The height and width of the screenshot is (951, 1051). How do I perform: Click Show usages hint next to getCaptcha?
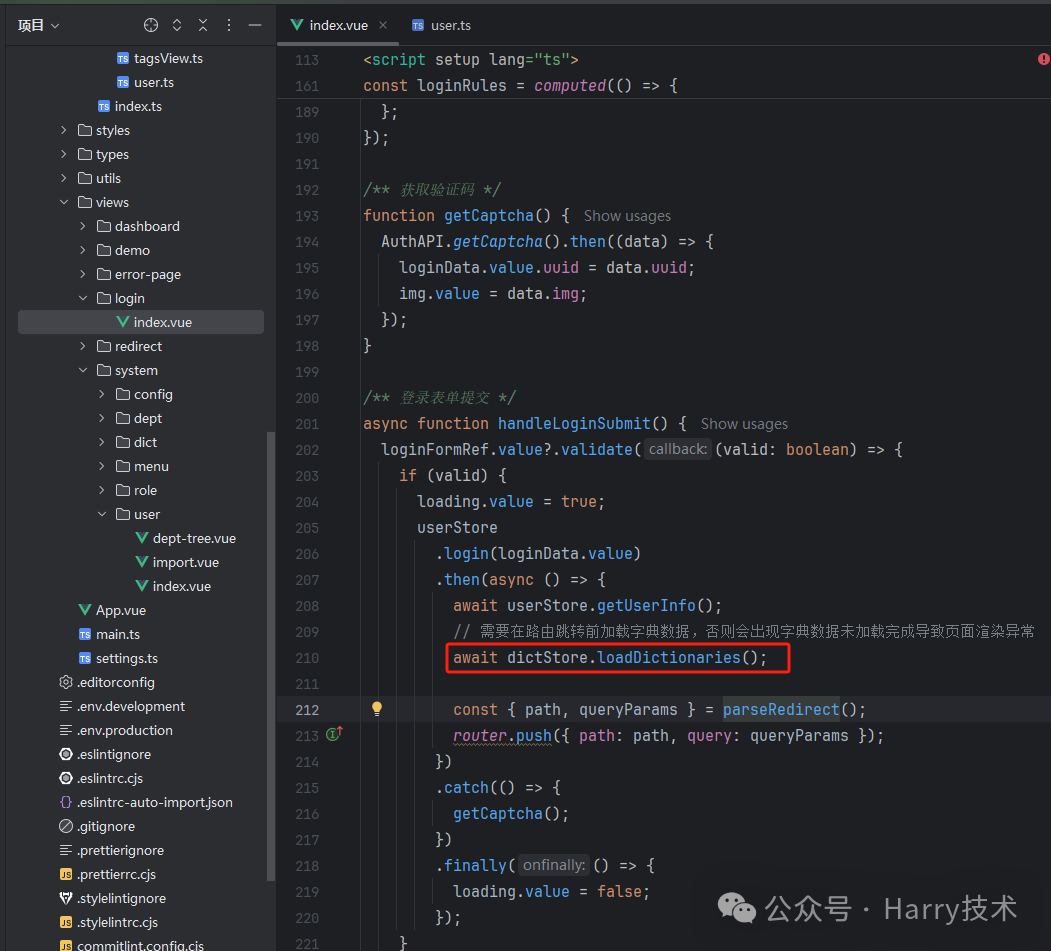627,216
